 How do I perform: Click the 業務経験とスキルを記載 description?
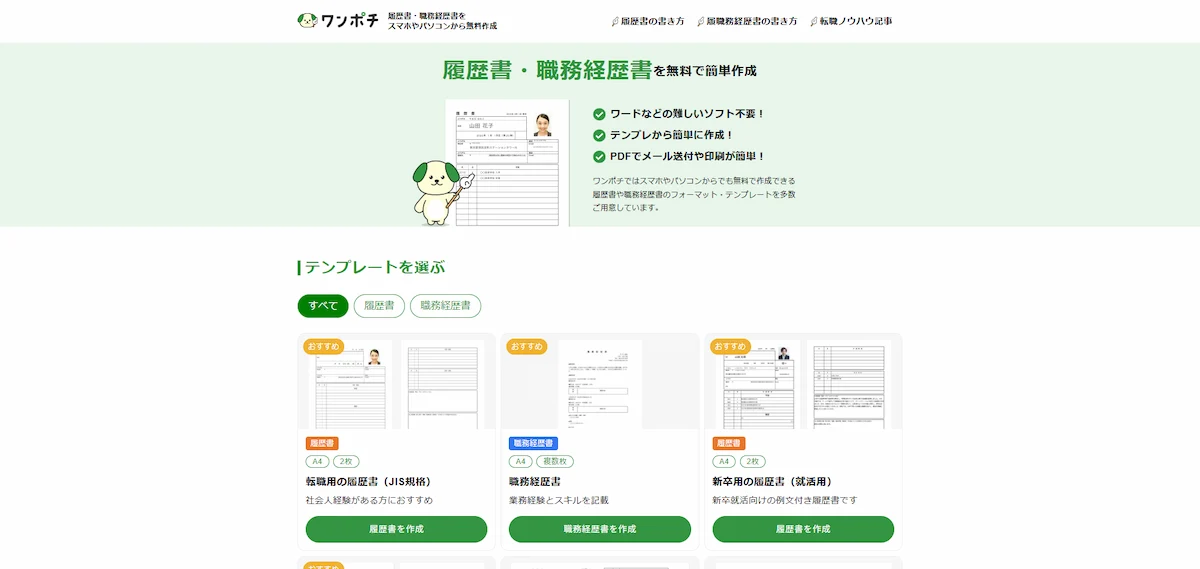pos(558,500)
